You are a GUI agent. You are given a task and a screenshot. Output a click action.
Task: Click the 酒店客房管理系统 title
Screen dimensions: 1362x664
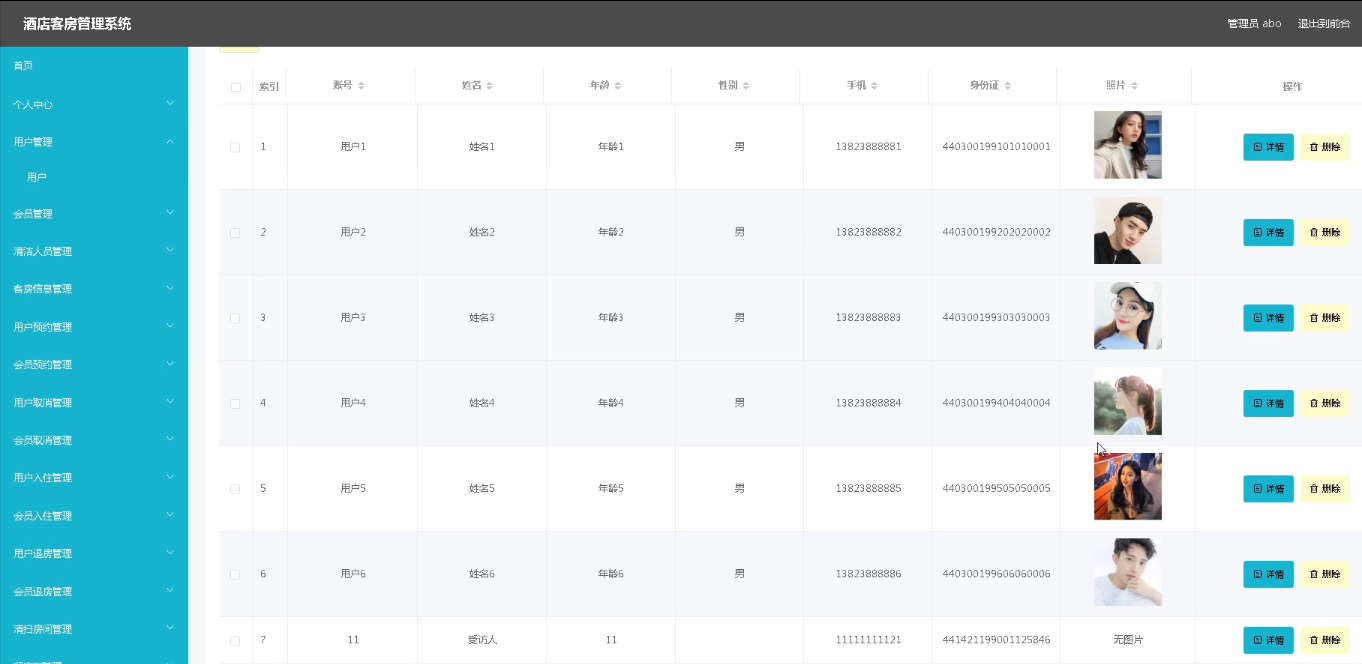(x=77, y=23)
